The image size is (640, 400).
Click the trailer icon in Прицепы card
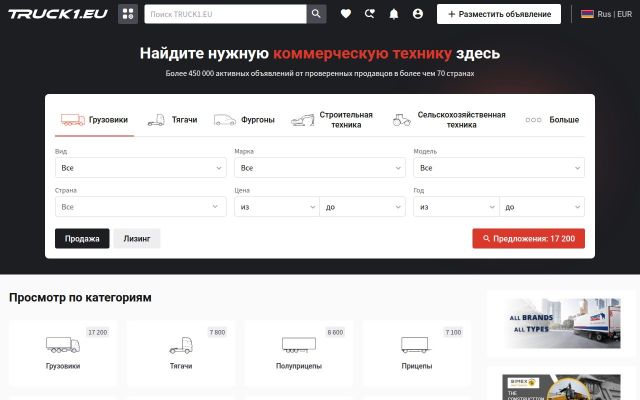pyautogui.click(x=416, y=345)
